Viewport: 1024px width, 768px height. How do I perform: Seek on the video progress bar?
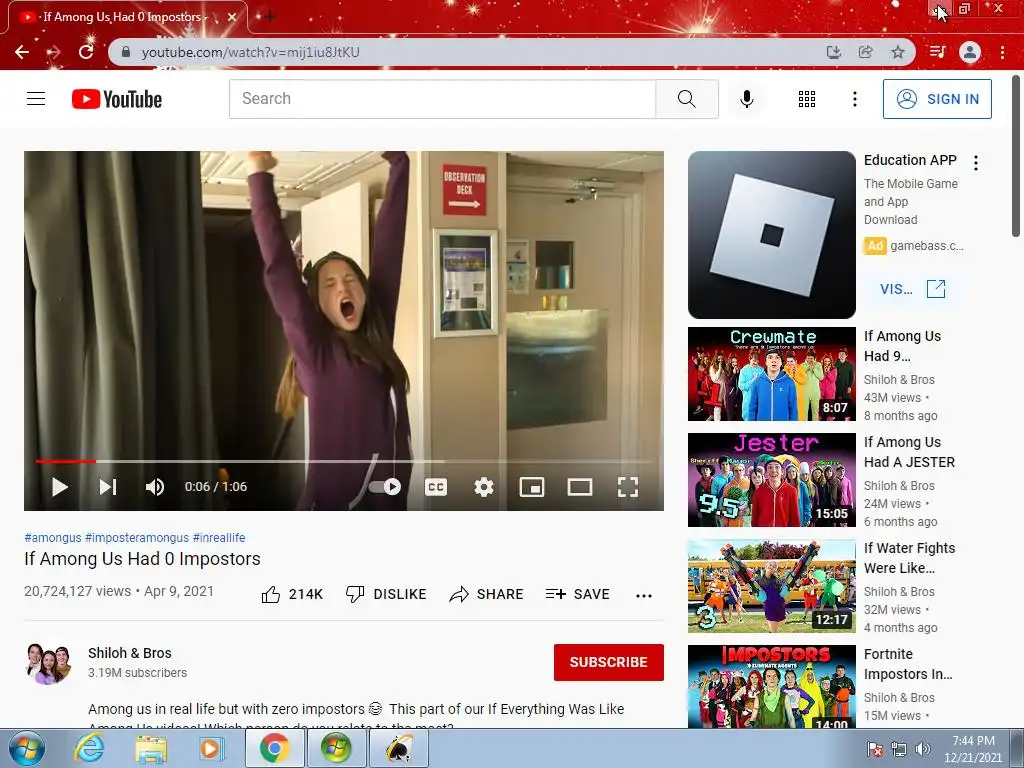click(x=344, y=461)
